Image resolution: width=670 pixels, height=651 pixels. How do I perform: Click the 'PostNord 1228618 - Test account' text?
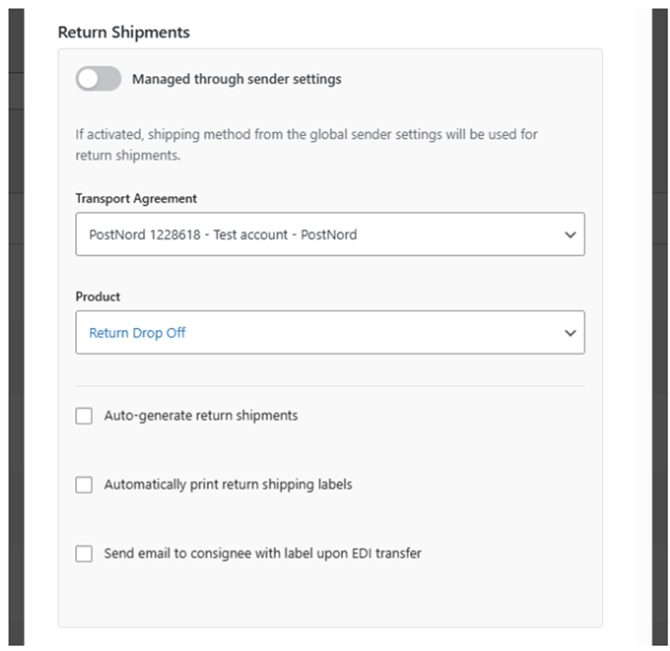pos(188,235)
